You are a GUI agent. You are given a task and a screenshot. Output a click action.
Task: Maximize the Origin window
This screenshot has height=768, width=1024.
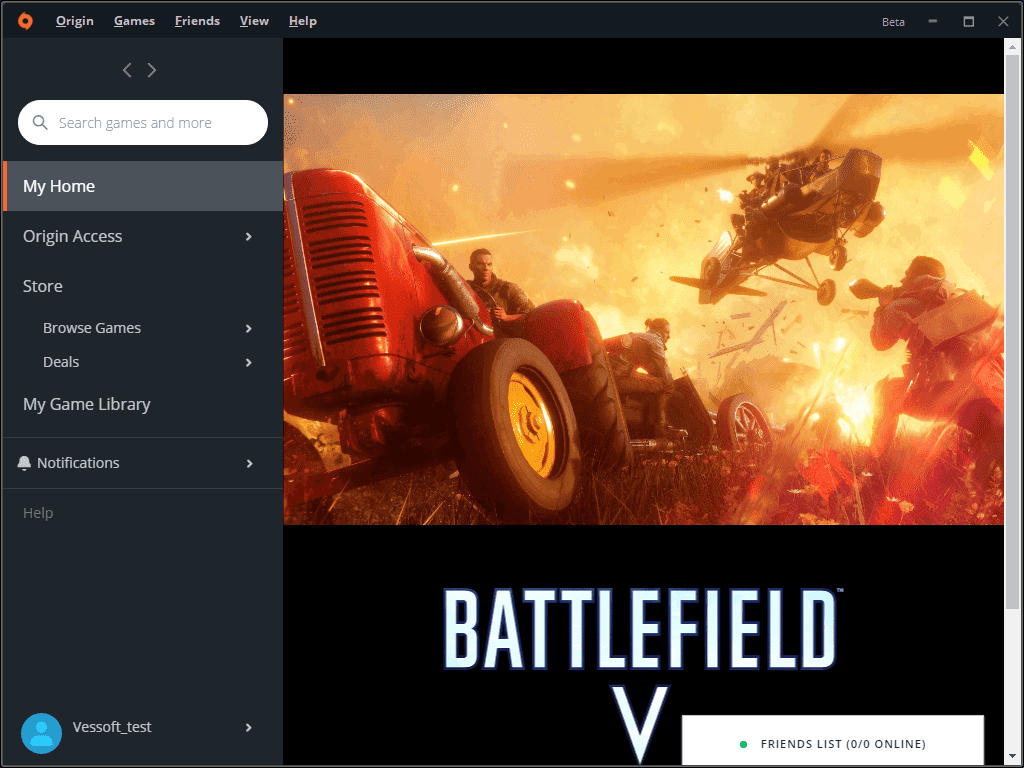tap(968, 21)
